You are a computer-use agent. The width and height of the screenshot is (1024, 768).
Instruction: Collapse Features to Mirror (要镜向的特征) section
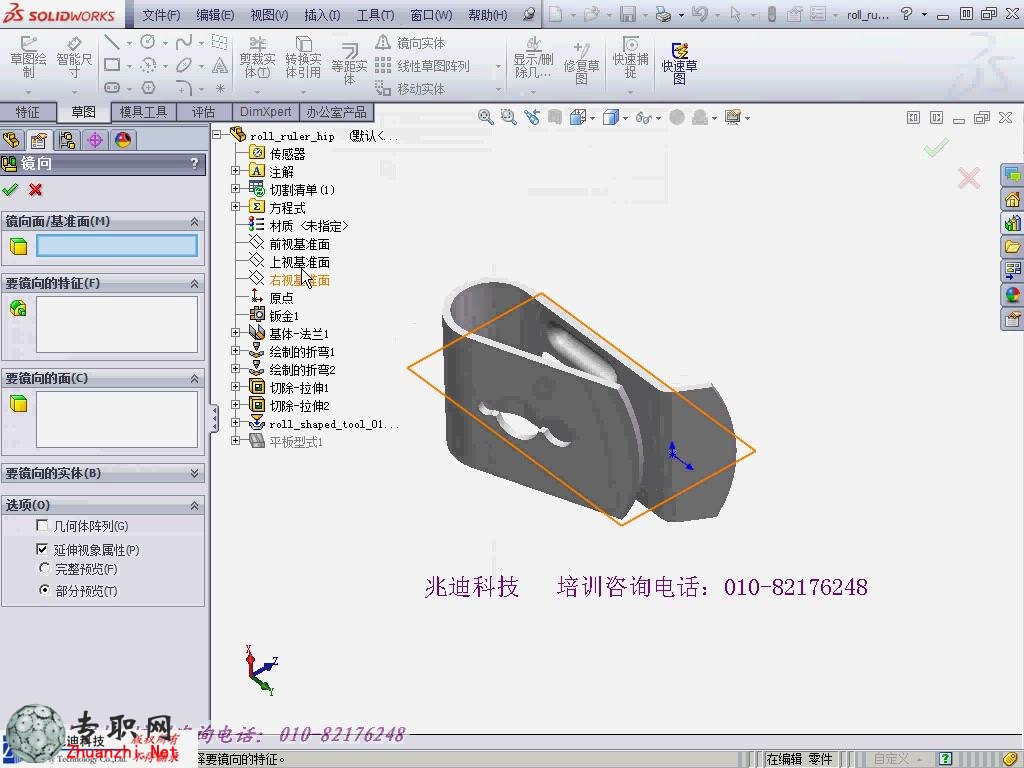194,283
